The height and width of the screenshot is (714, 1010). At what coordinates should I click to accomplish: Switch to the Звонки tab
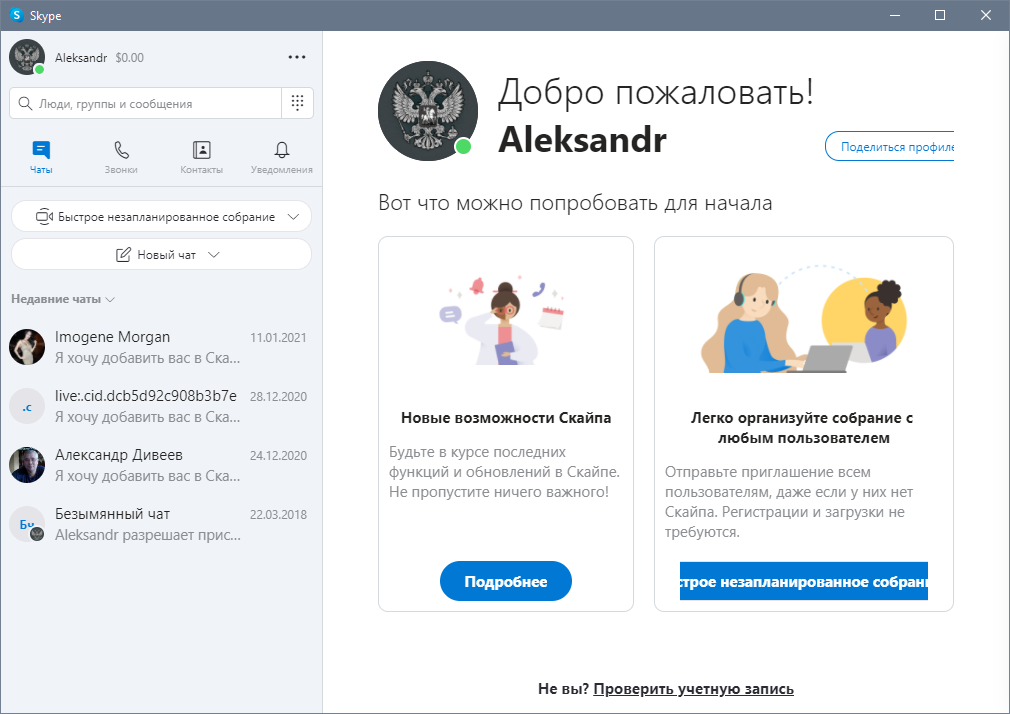pyautogui.click(x=121, y=158)
